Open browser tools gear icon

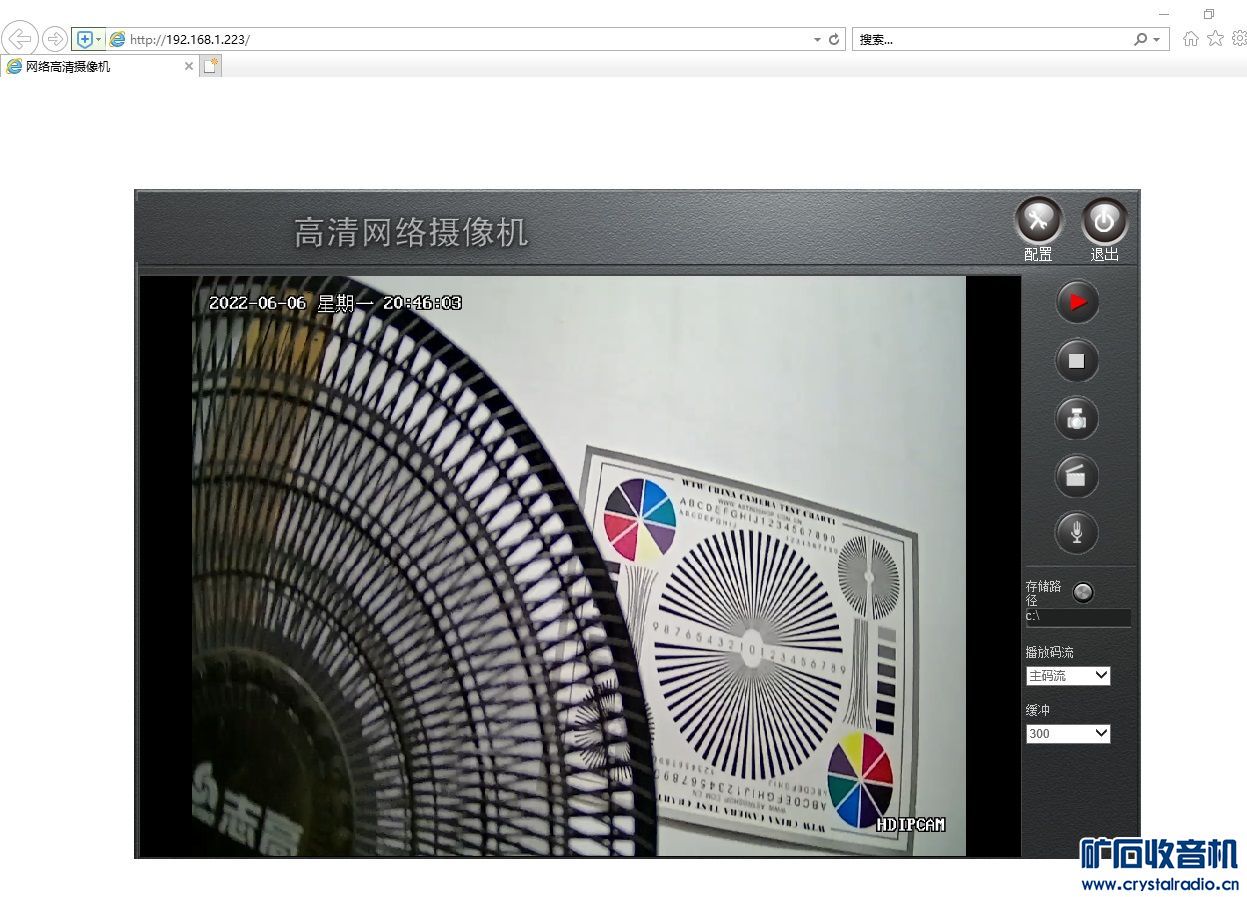pos(1239,38)
